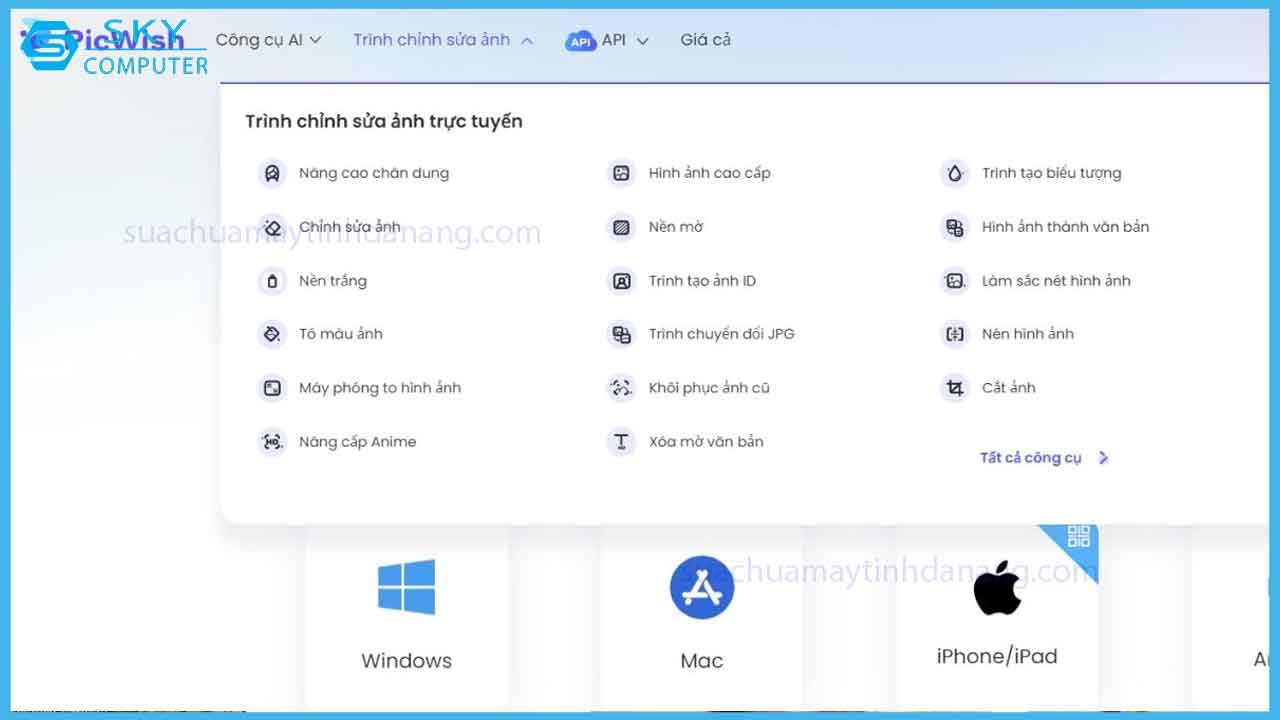Click the Chỉnh sửa ảnh eraser icon
The width and height of the screenshot is (1280, 720).
(272, 227)
